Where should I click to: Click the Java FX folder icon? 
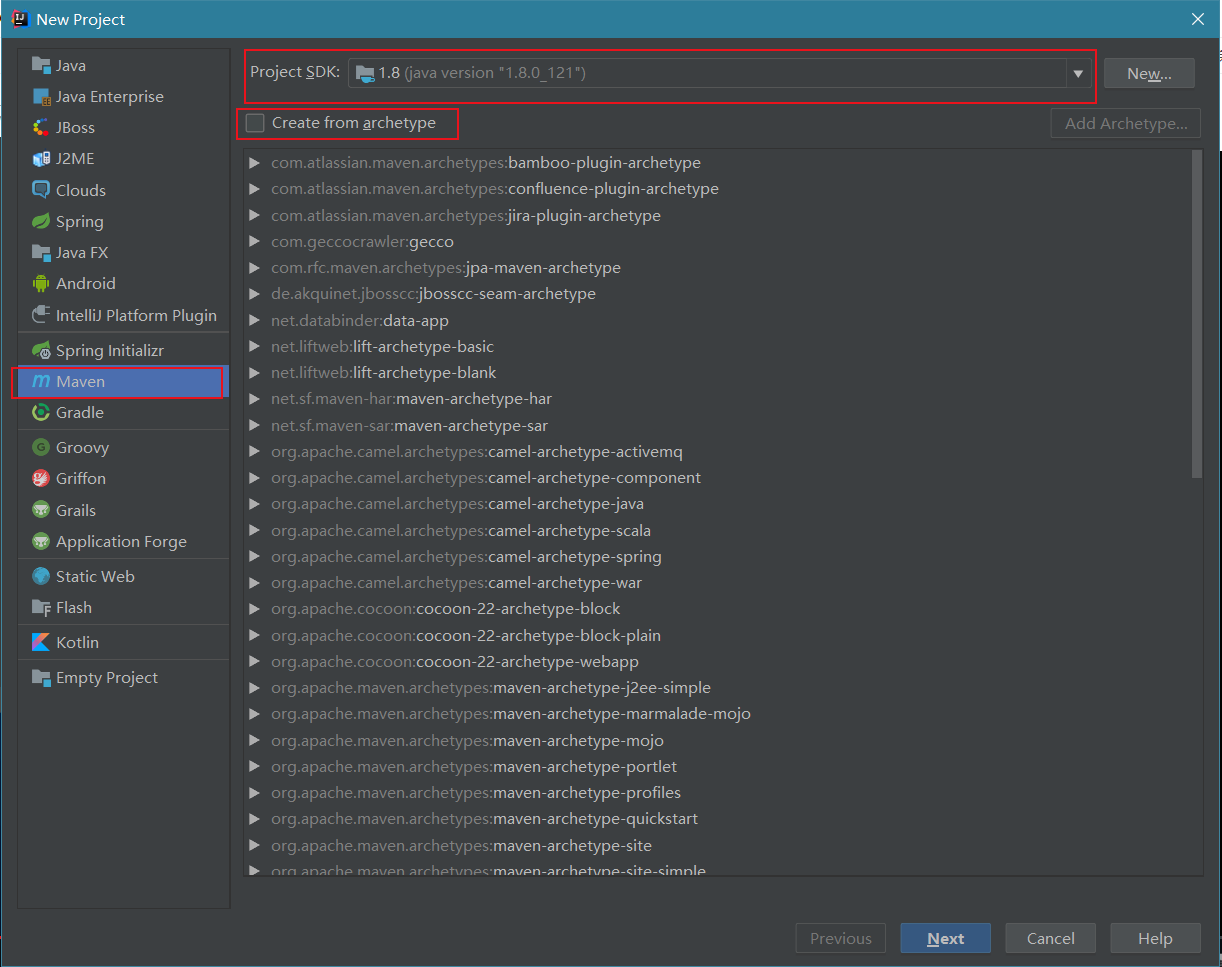[x=41, y=252]
